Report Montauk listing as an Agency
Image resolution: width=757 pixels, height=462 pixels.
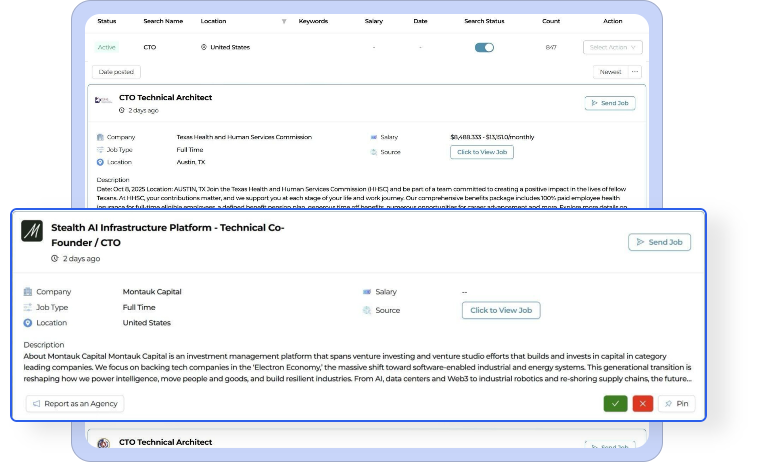pos(75,403)
